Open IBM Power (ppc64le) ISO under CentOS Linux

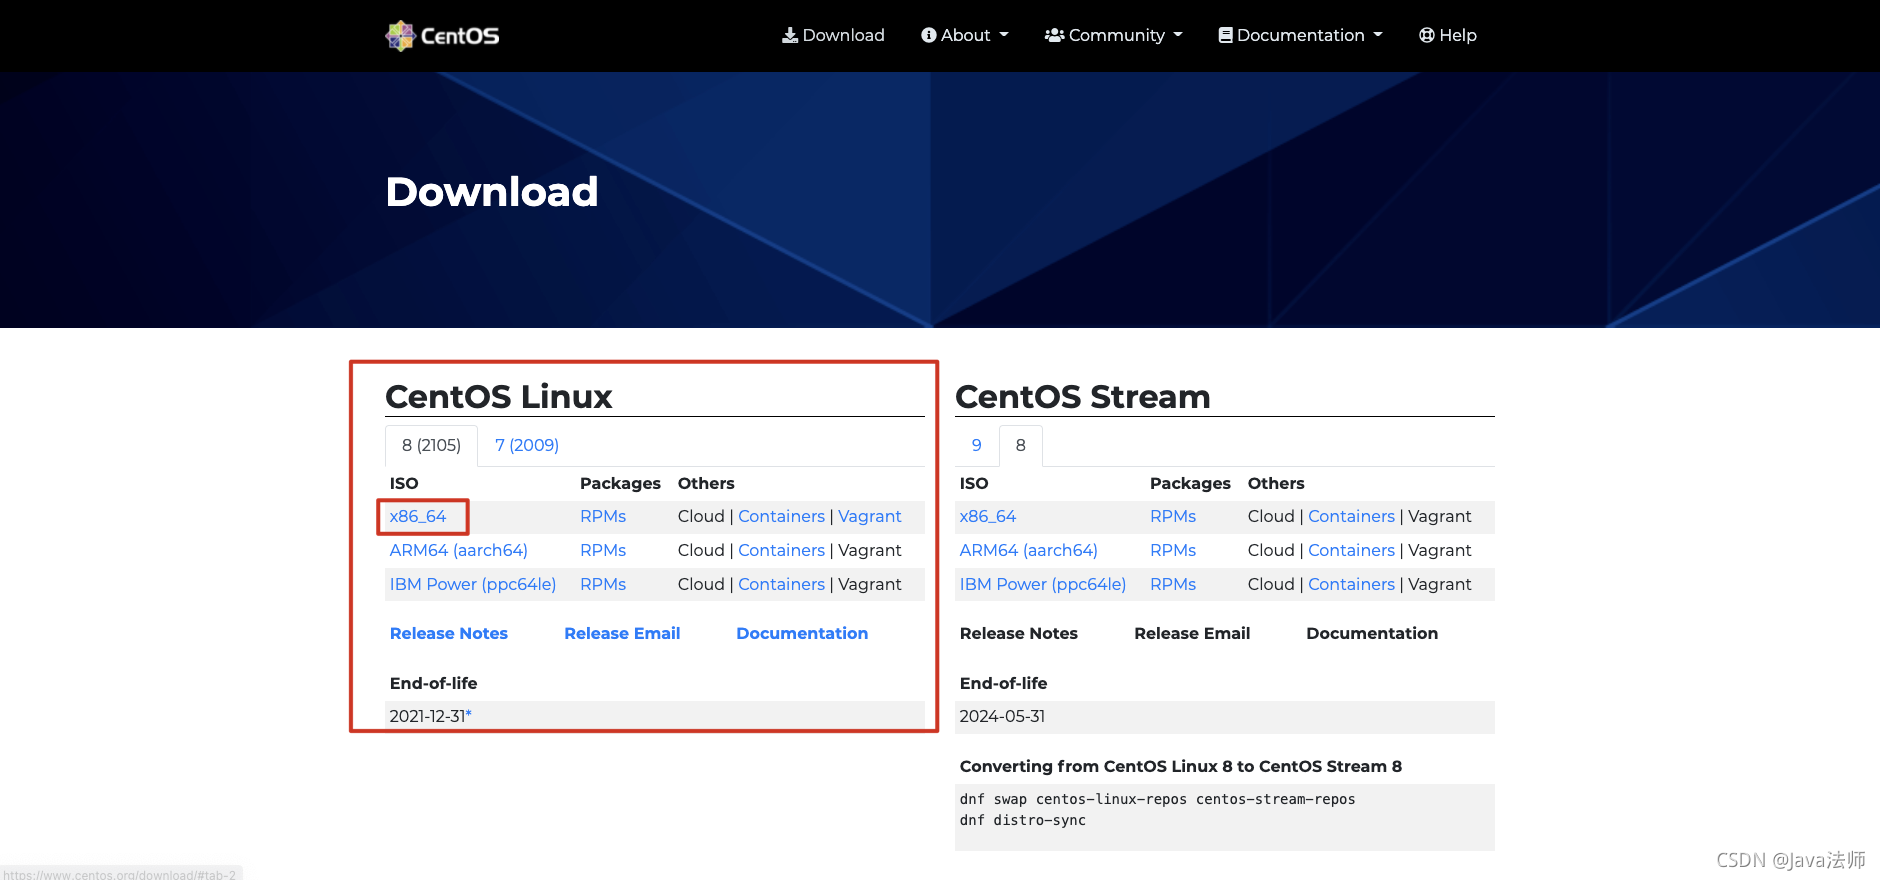[473, 584]
